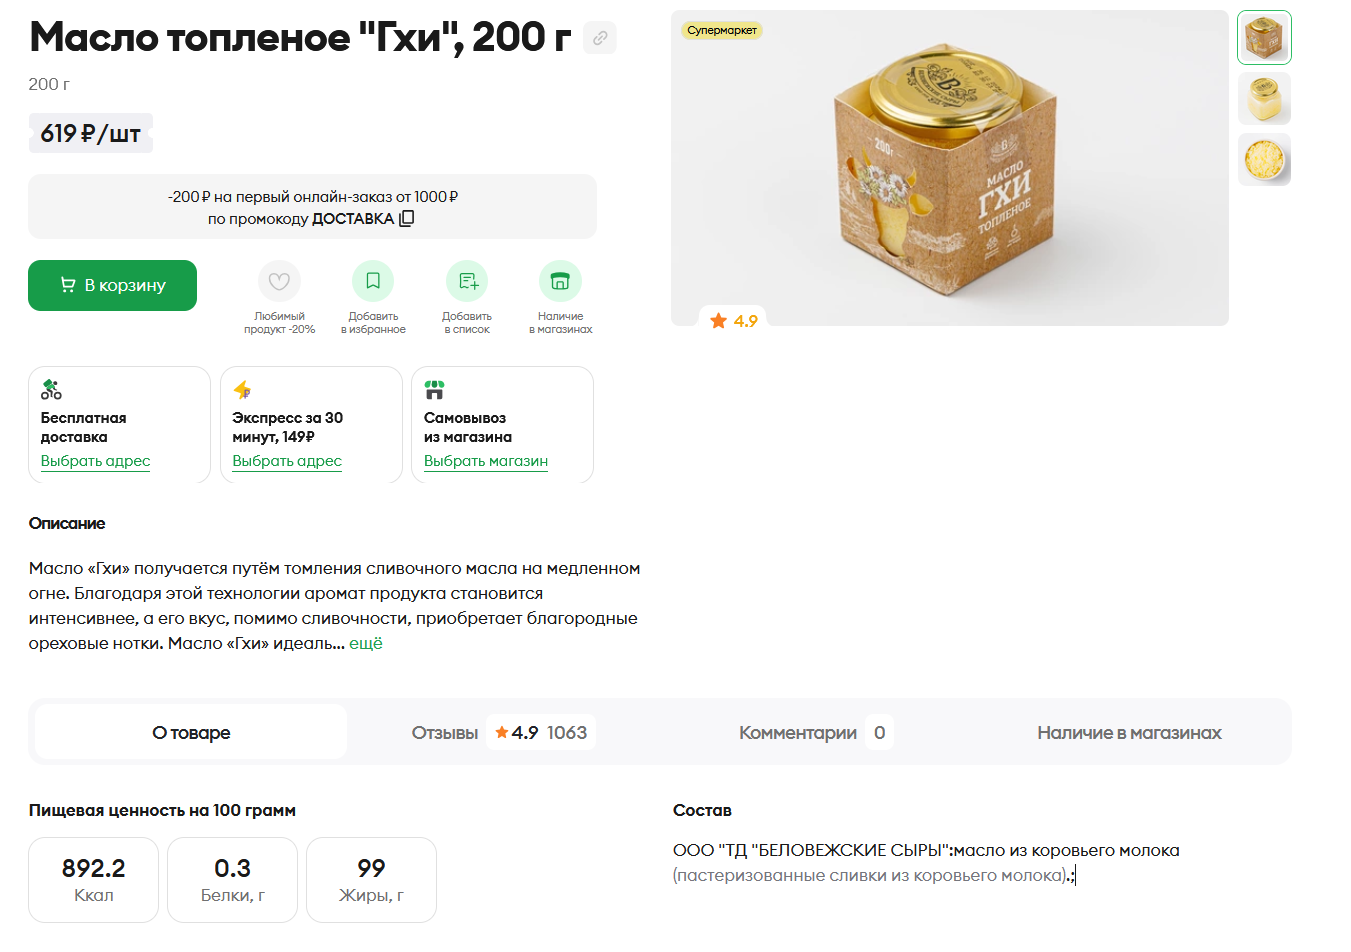The width and height of the screenshot is (1351, 952).
Task: Expand description with ещё link
Action: 366,643
